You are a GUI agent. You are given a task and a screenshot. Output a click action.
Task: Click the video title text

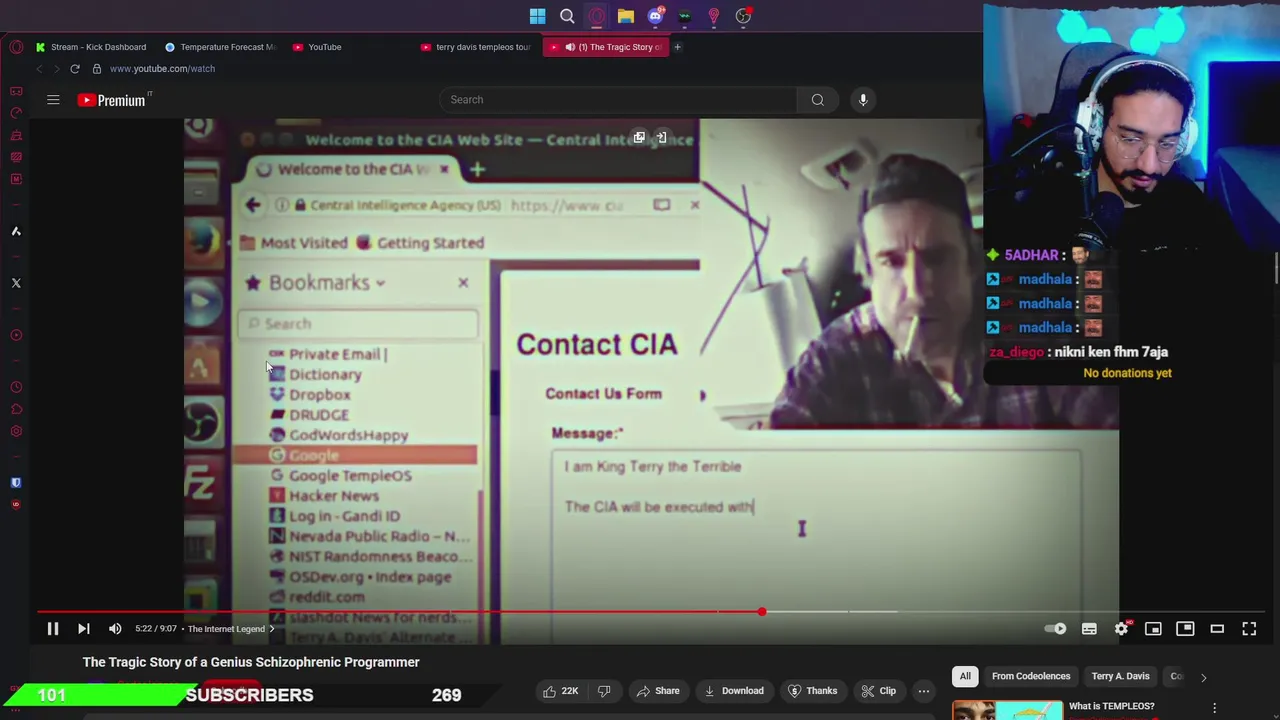[x=251, y=662]
